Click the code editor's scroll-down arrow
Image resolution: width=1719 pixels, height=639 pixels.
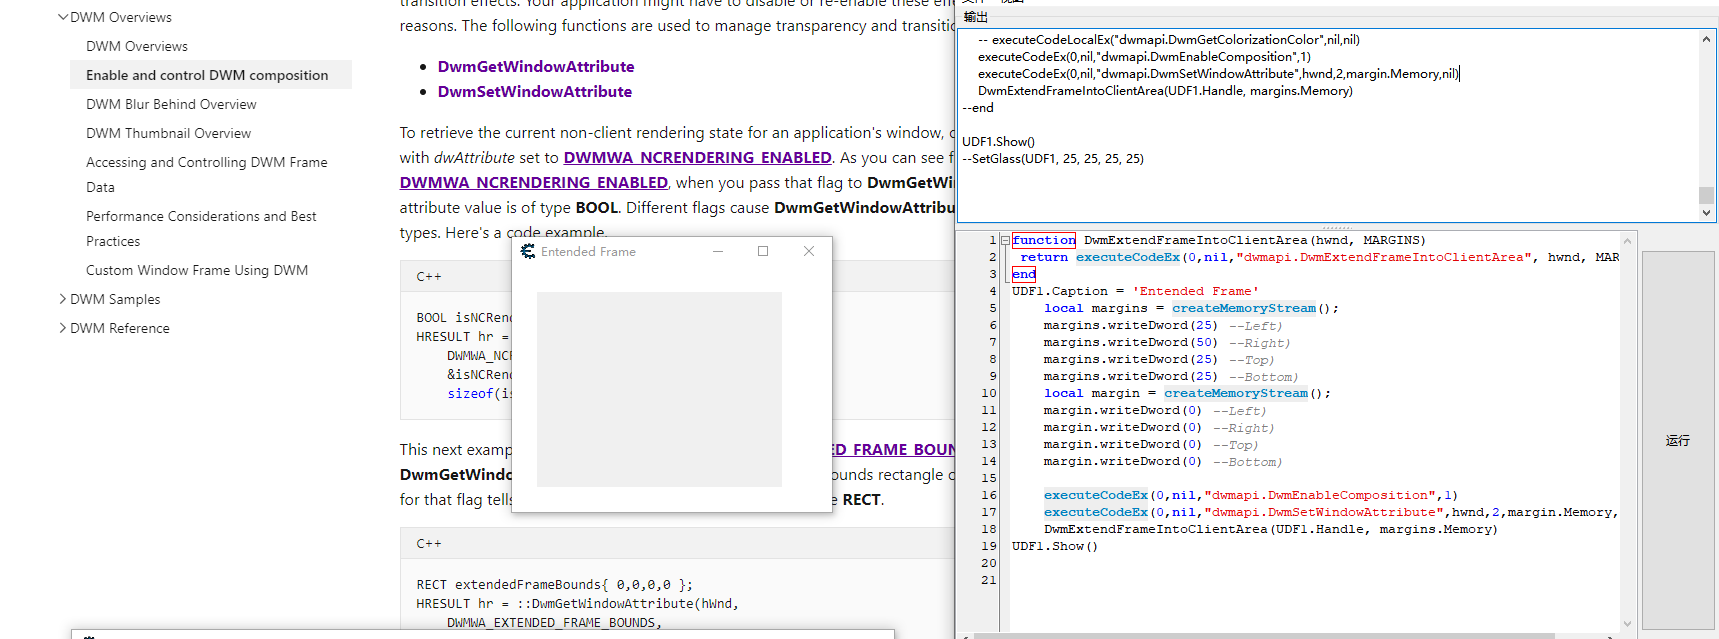(x=1627, y=624)
